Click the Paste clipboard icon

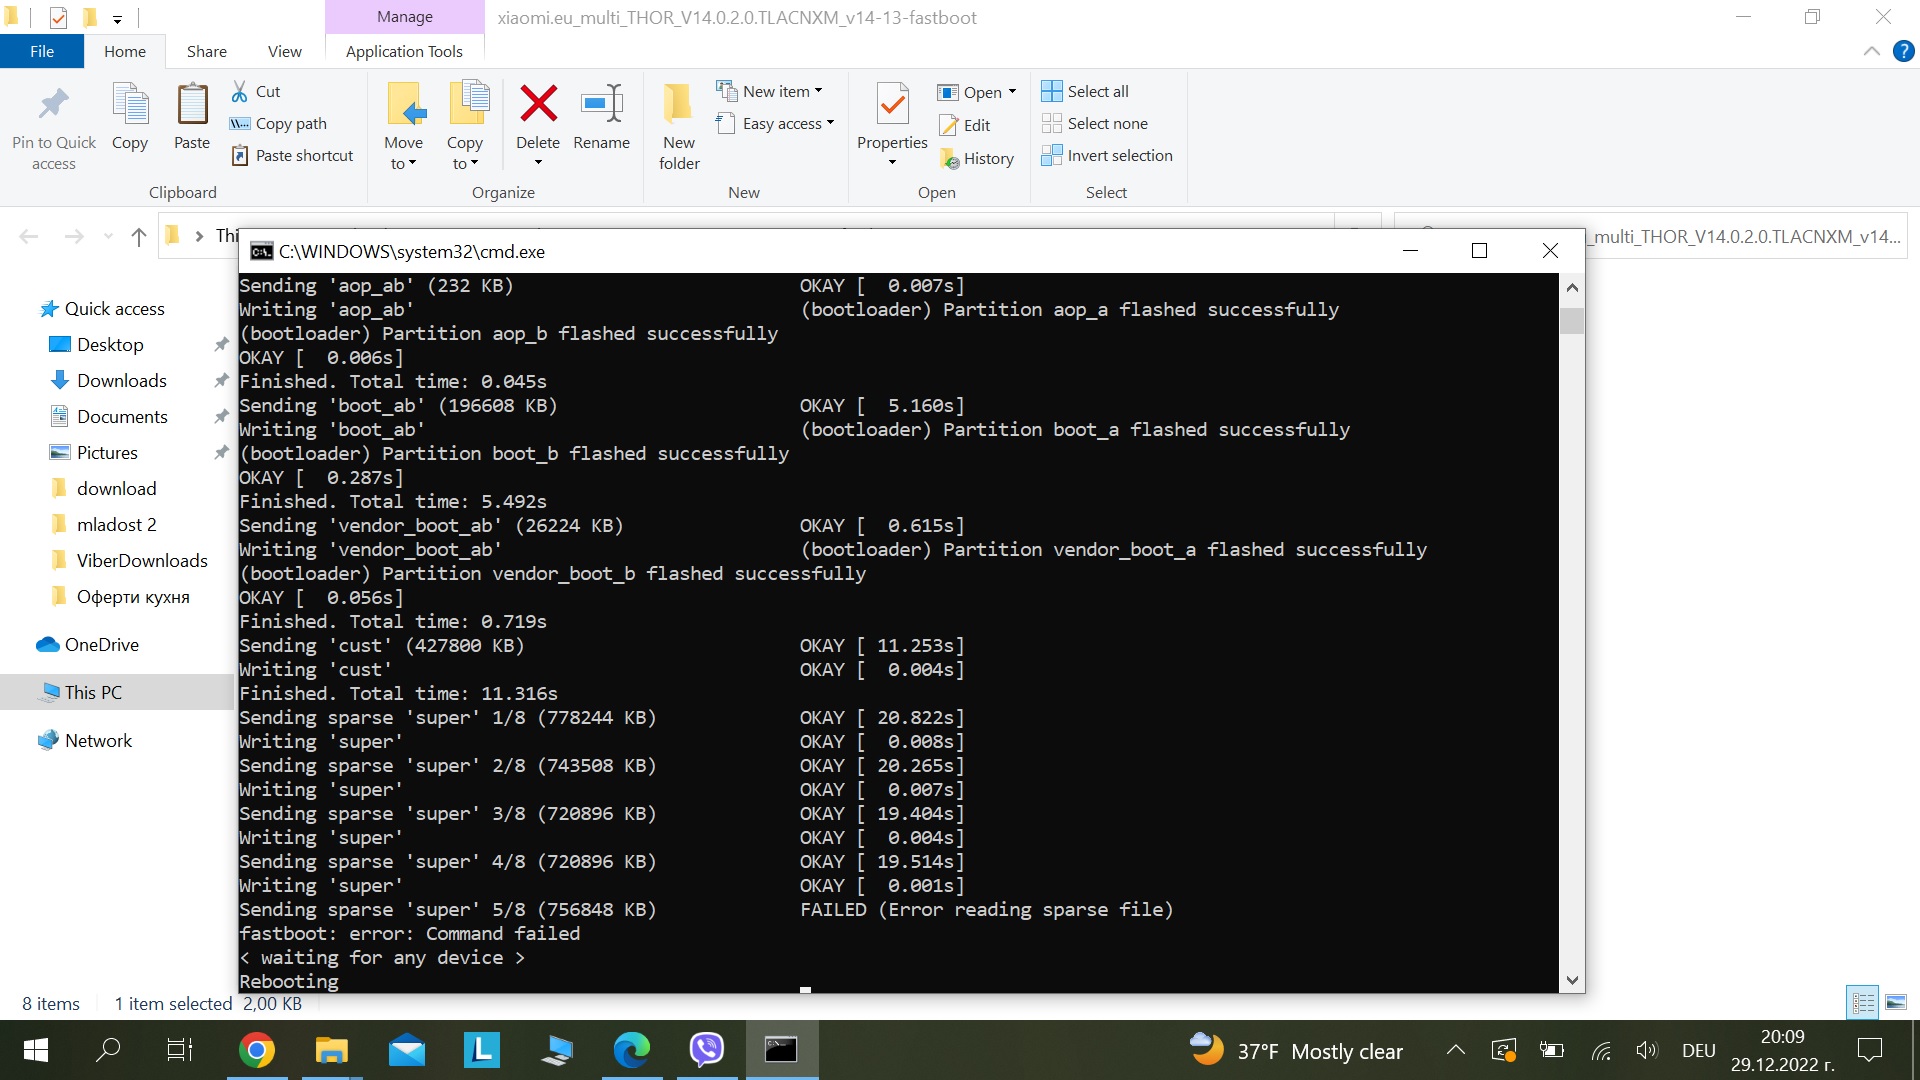tap(192, 104)
